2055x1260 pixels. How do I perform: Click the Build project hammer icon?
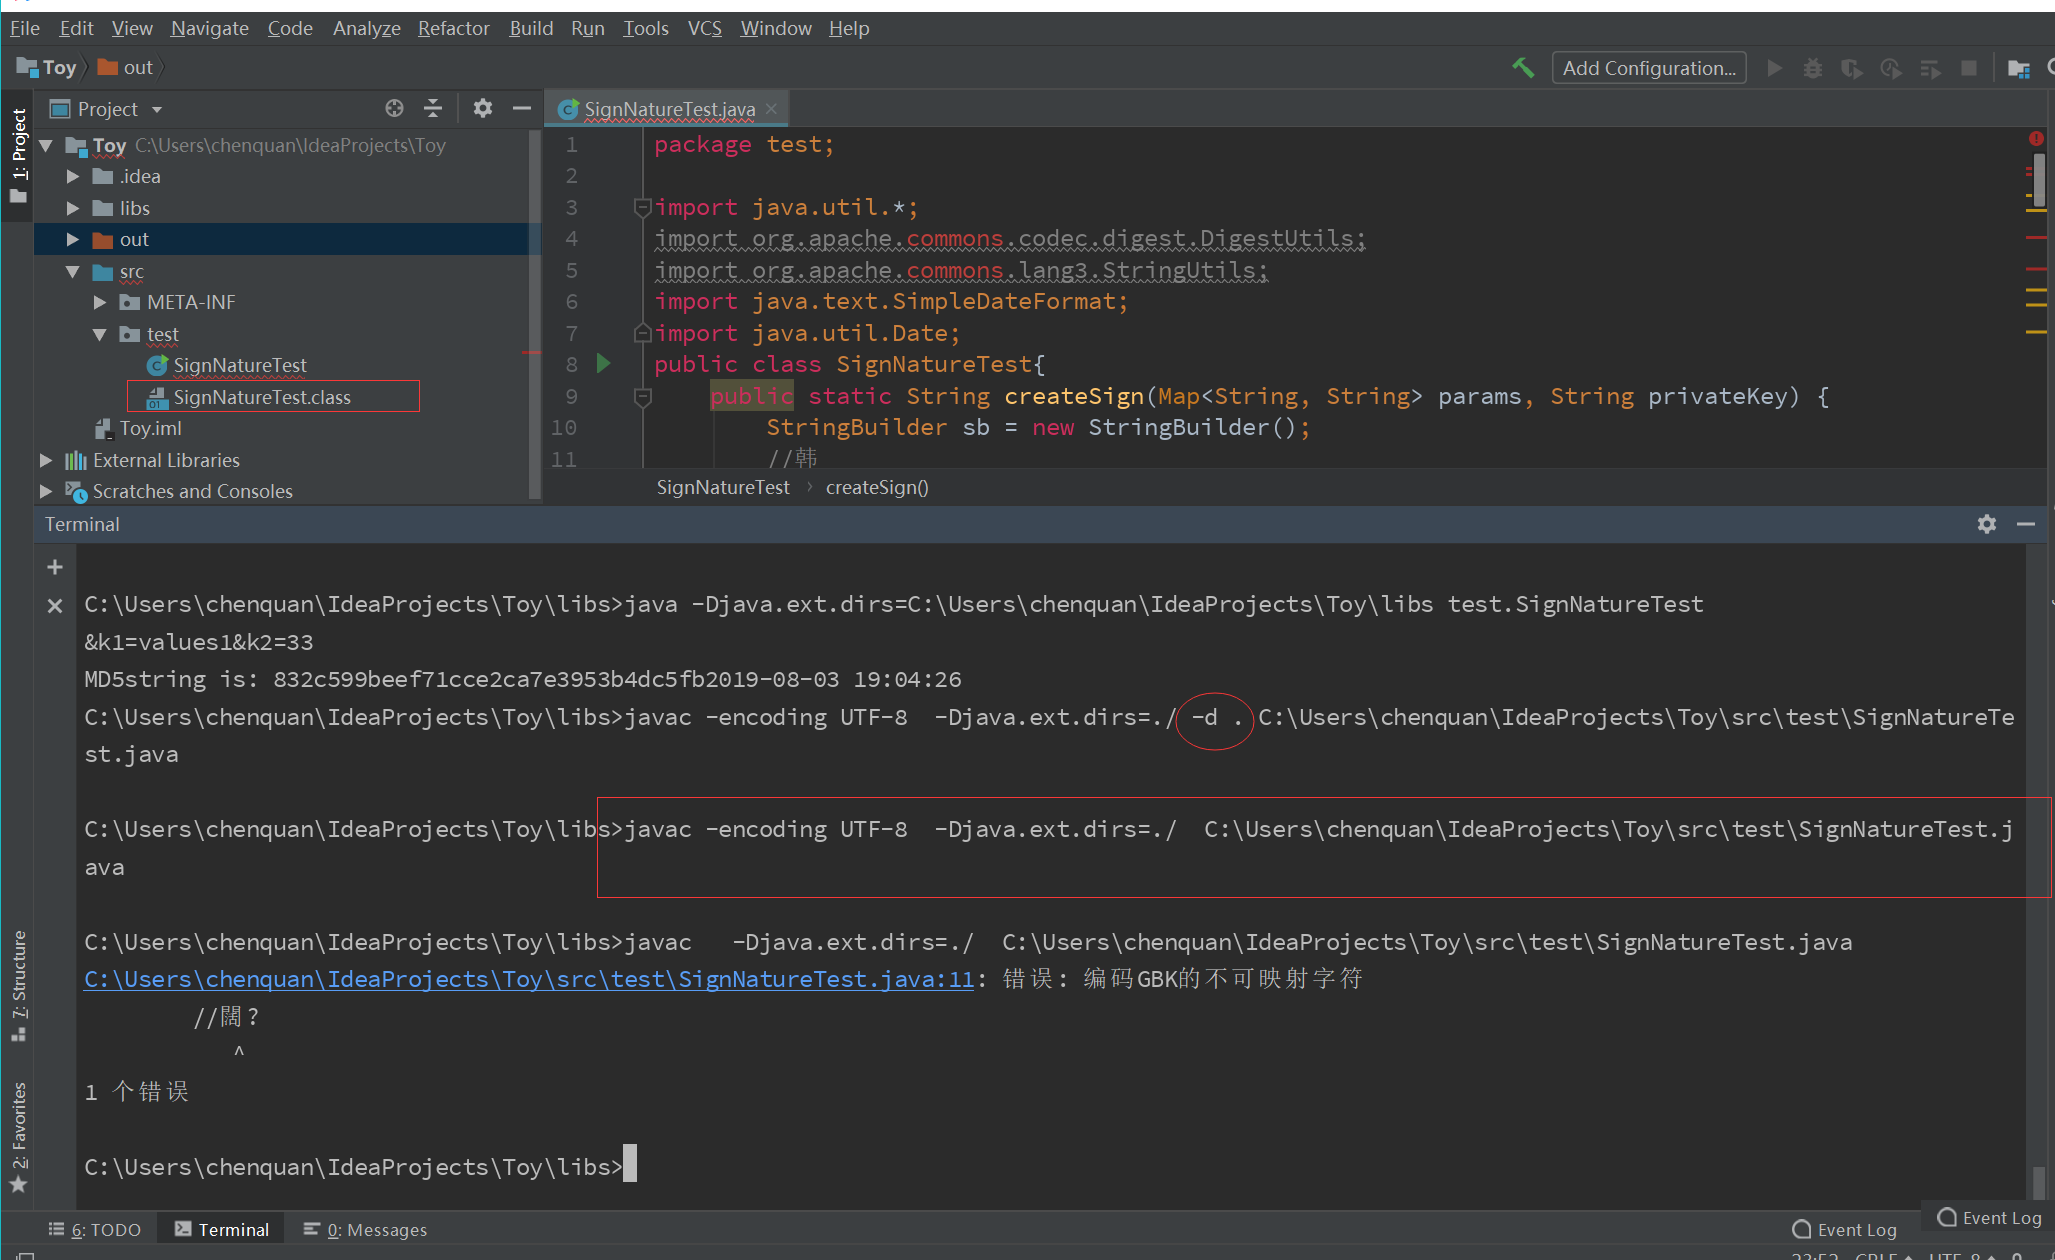click(x=1522, y=68)
